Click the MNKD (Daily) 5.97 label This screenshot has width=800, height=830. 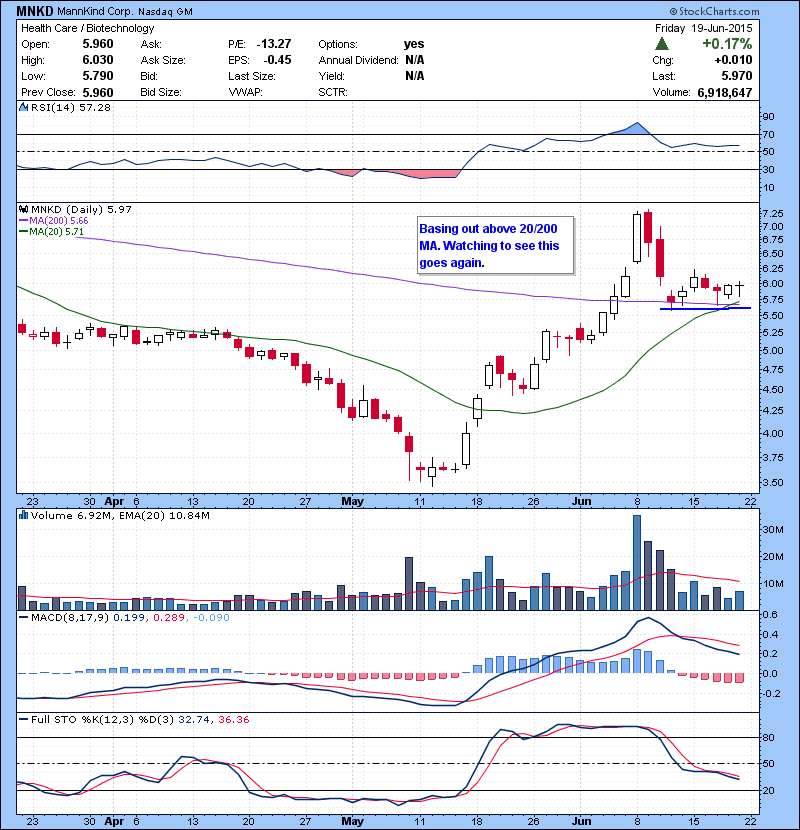(x=81, y=210)
